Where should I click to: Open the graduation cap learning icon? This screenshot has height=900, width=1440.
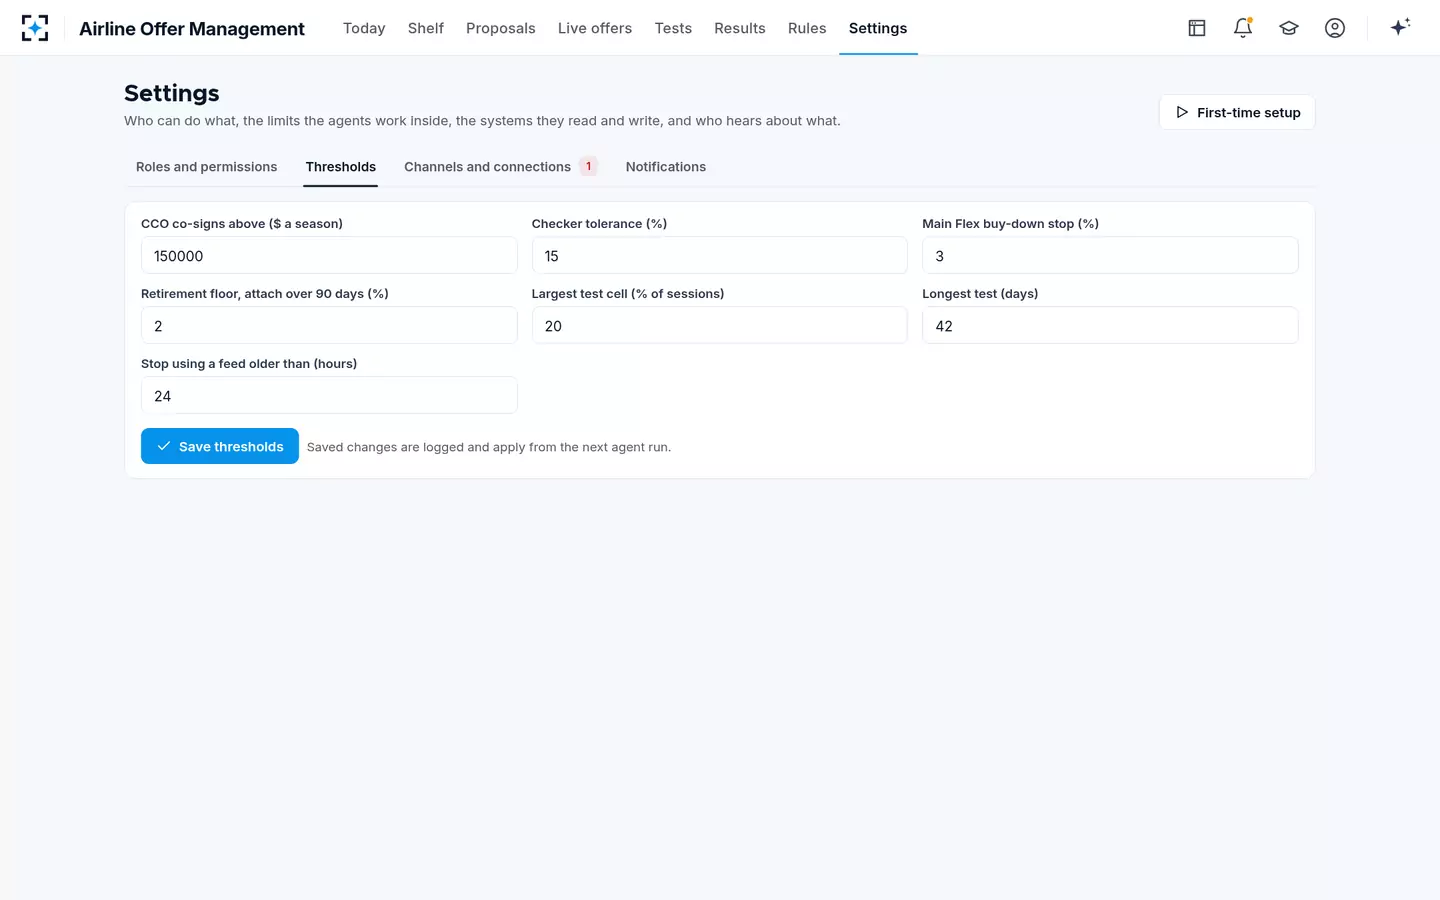tap(1289, 28)
